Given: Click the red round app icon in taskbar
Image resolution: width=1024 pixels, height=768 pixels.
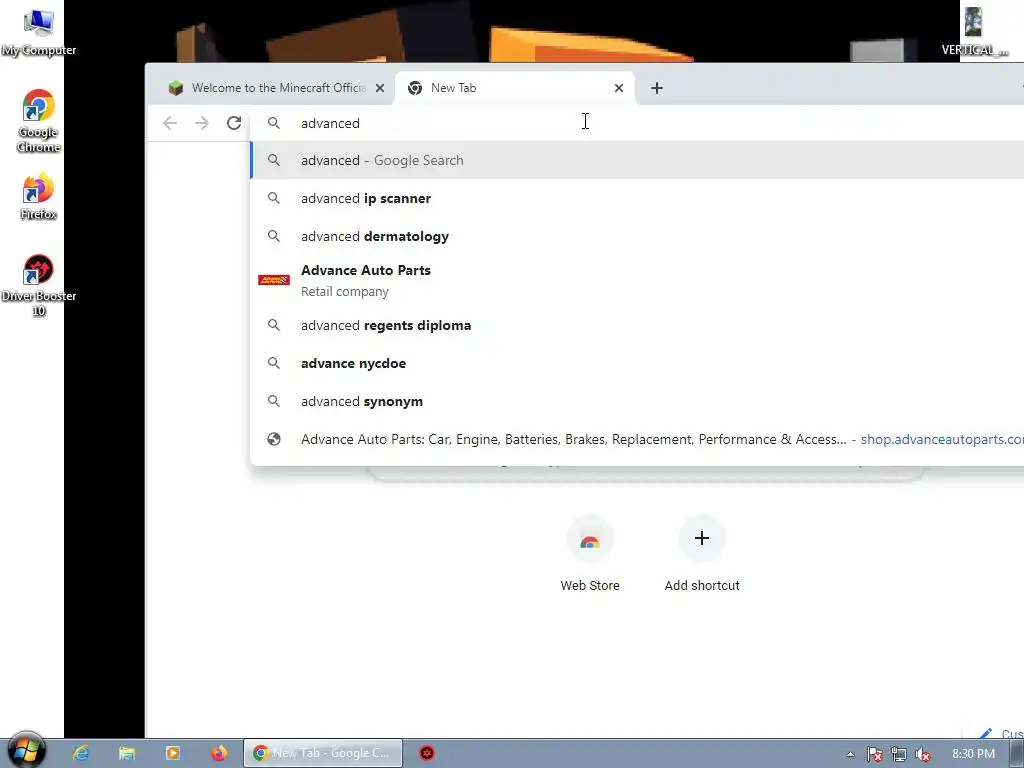Looking at the screenshot, I should coord(426,753).
